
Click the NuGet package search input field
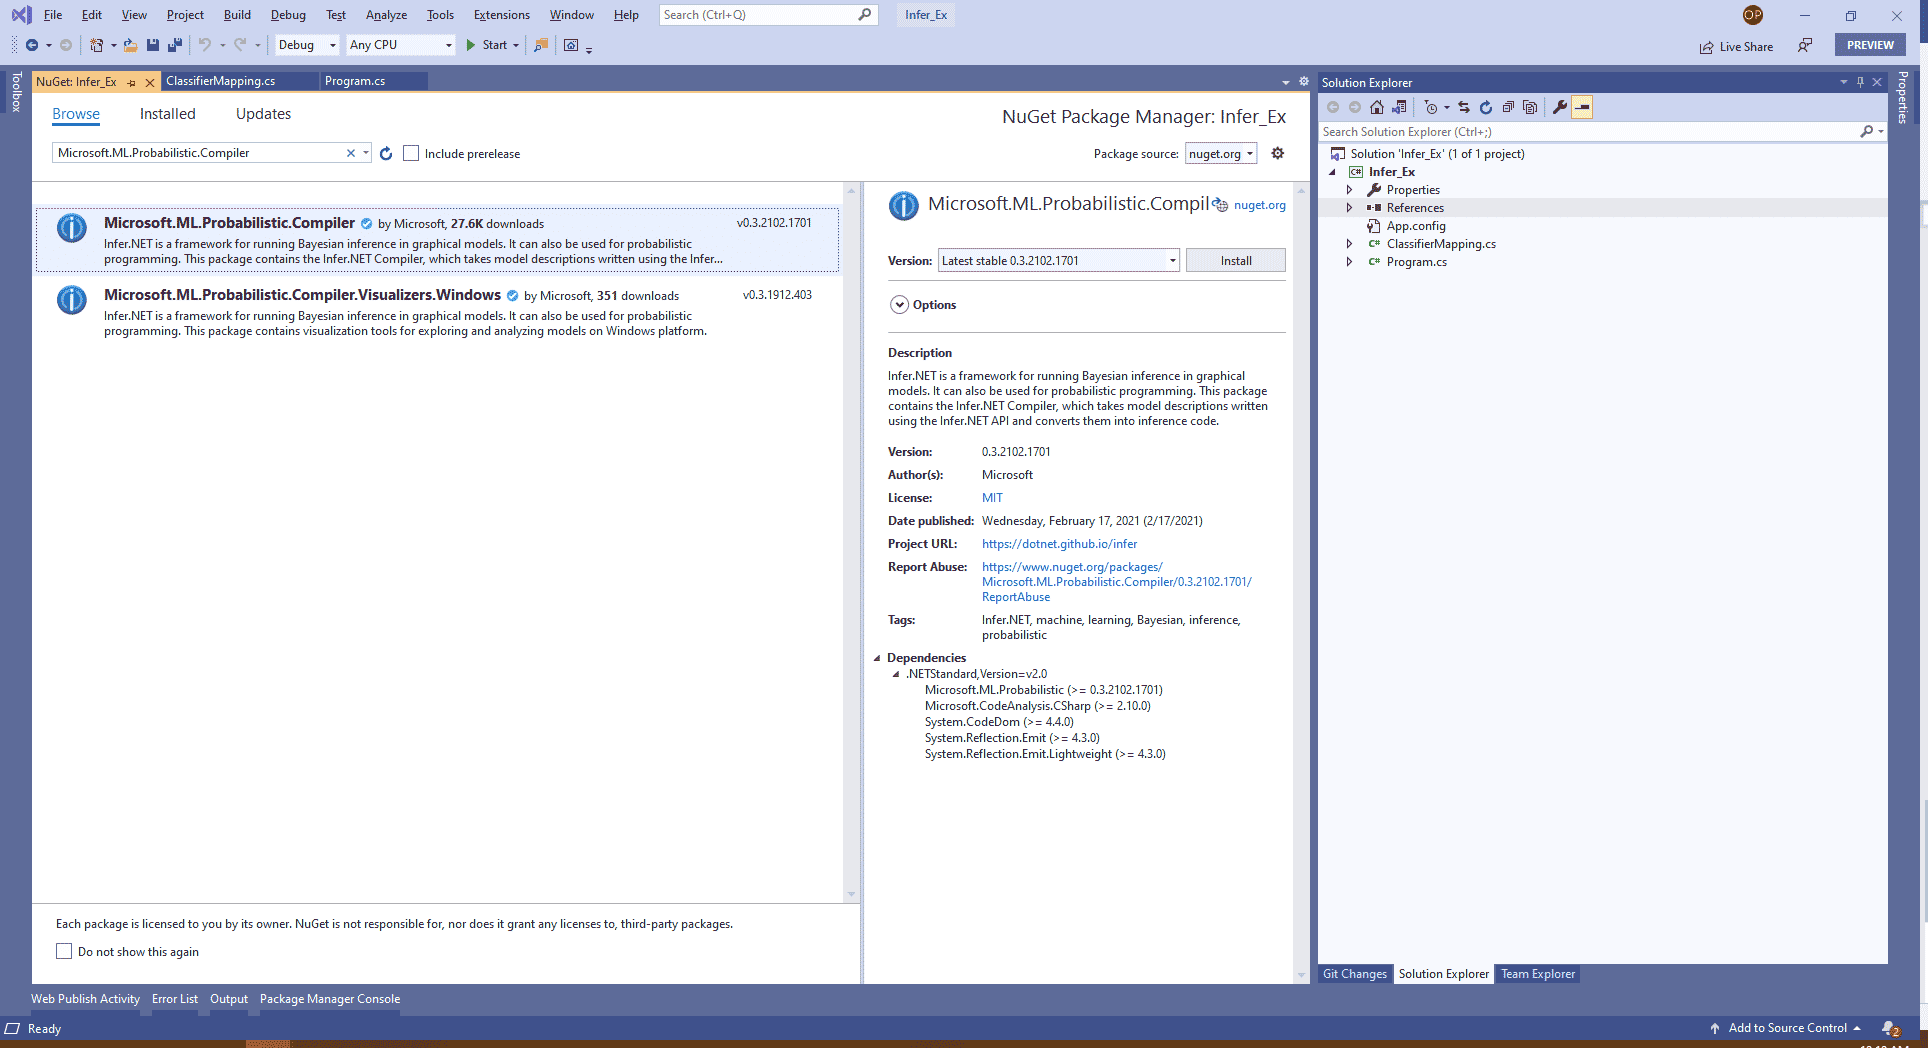[200, 153]
